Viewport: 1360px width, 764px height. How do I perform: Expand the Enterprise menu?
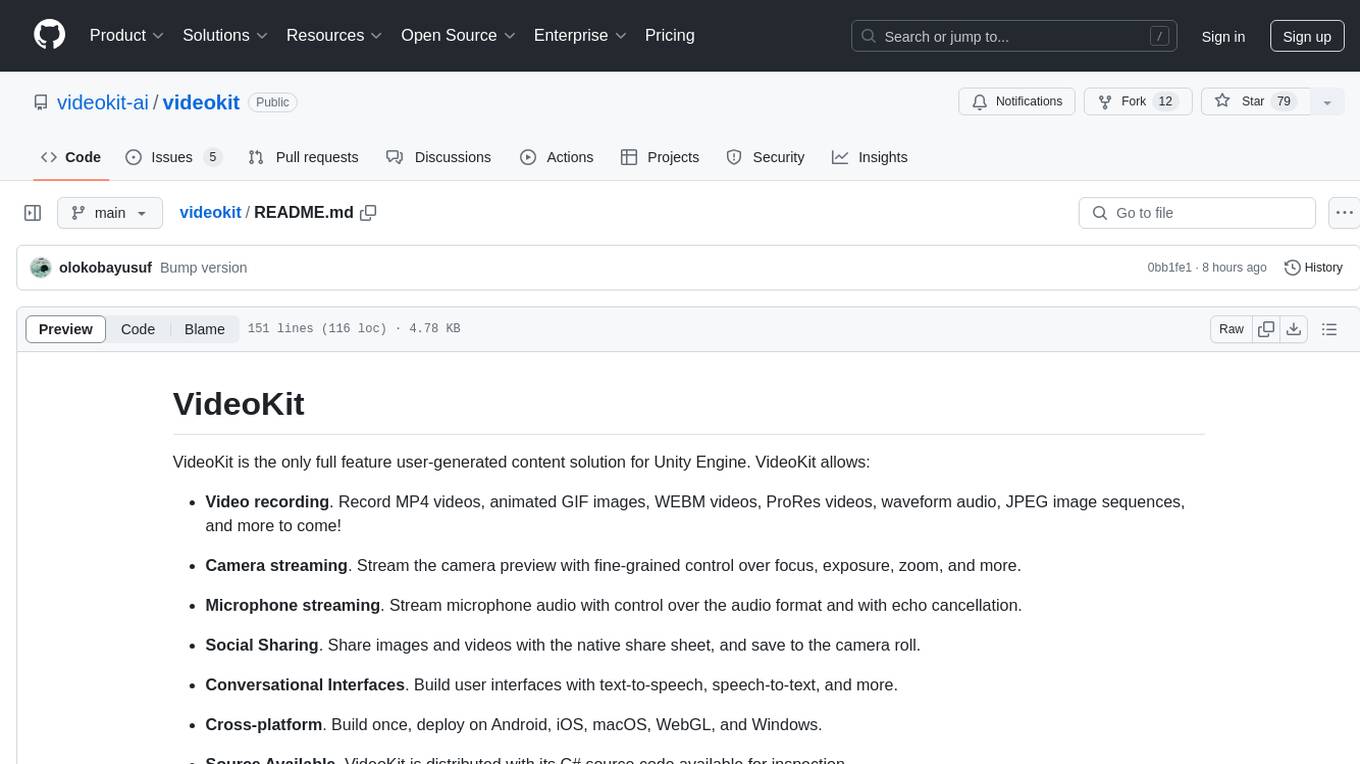pyautogui.click(x=580, y=35)
